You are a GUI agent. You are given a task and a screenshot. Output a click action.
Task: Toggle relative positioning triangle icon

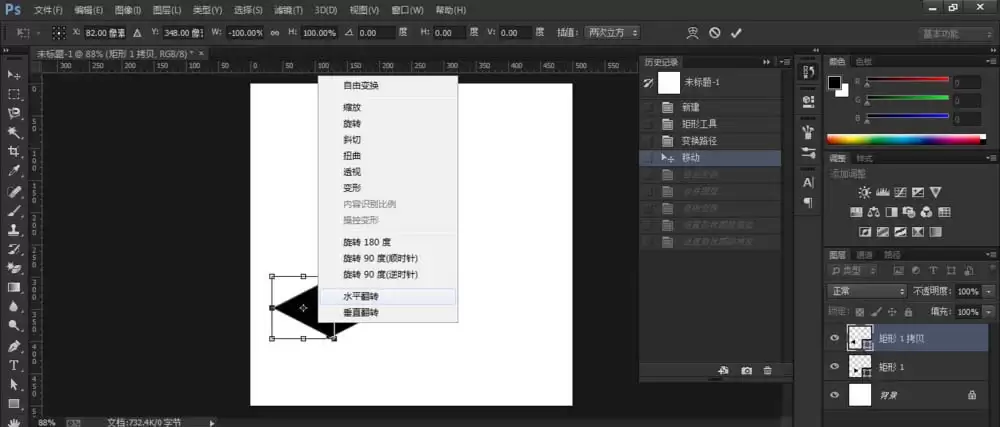click(x=137, y=33)
